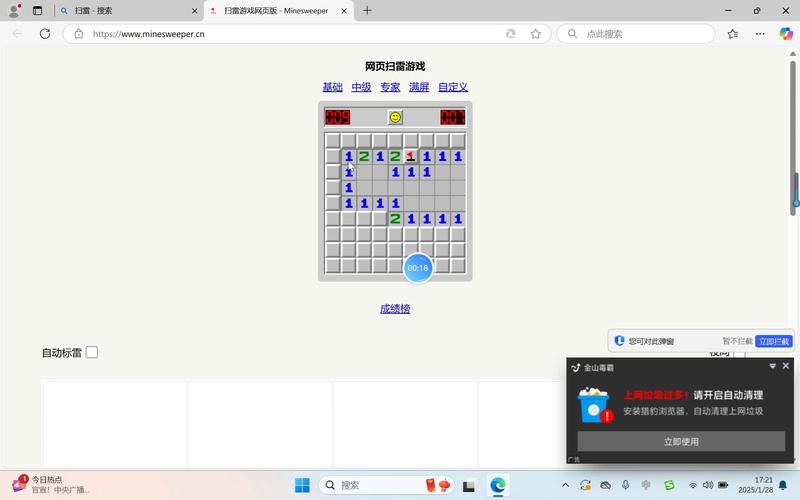Viewport: 800px width, 500px height.
Task: Open Task View on the taskbar
Action: click(468, 485)
